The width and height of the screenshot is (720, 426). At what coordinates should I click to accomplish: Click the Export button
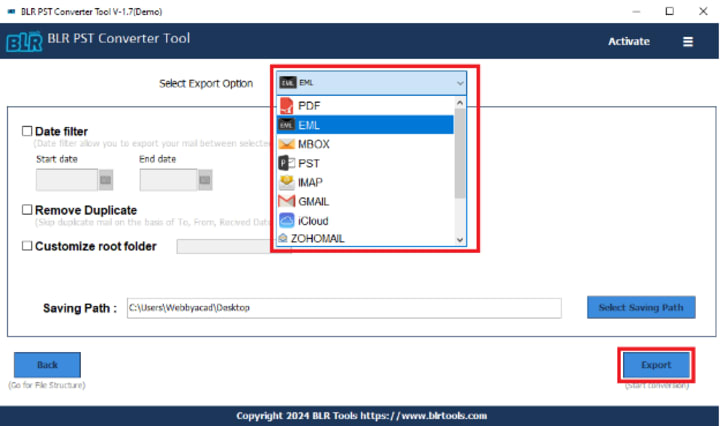(656, 365)
